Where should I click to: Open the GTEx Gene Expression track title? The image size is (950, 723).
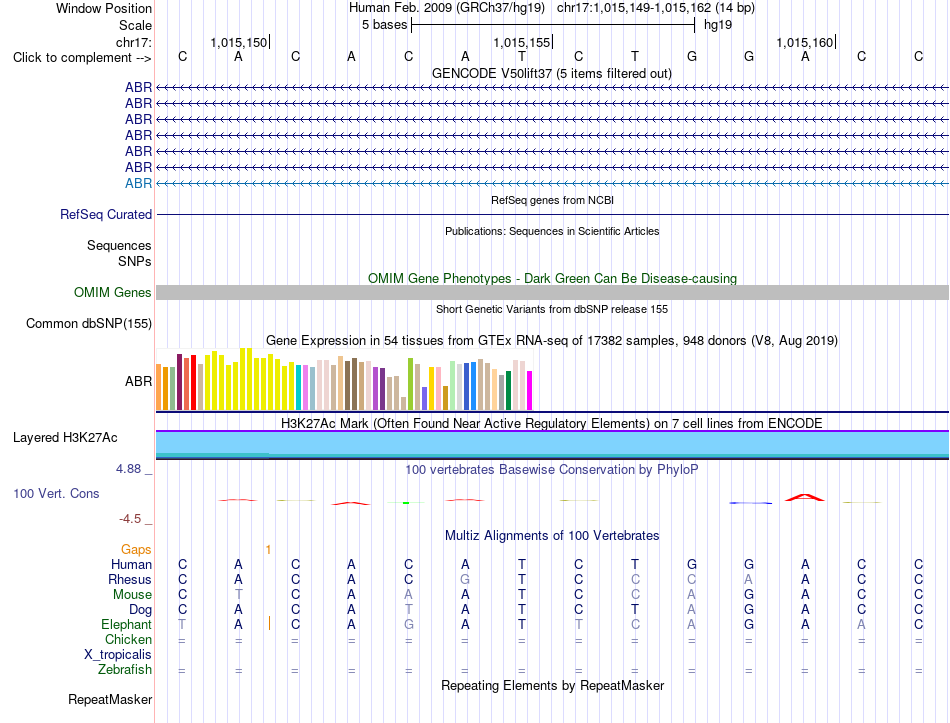point(552,341)
